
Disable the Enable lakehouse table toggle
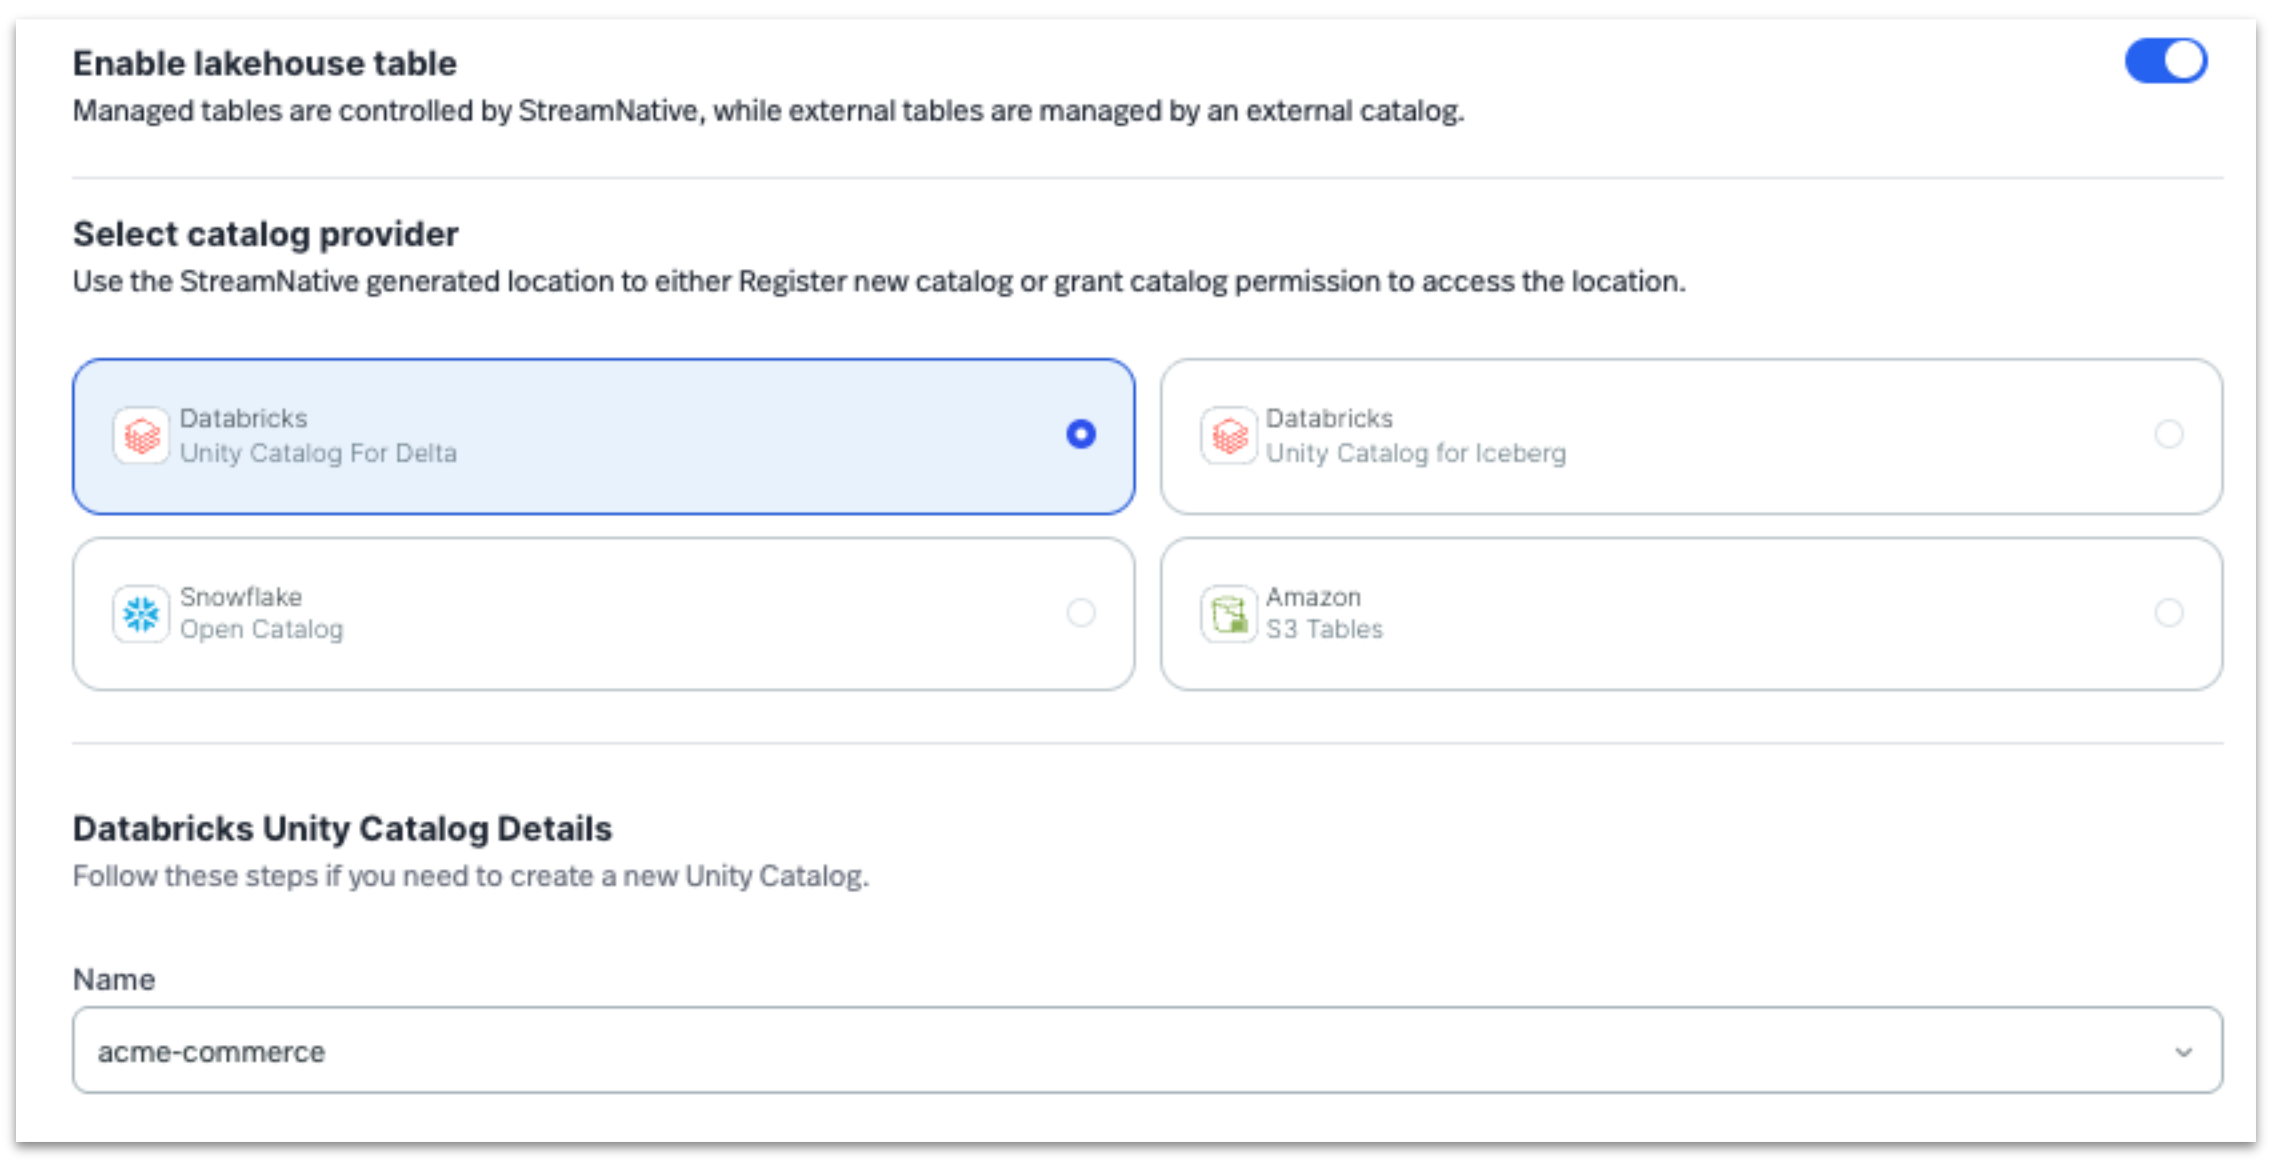pyautogui.click(x=2165, y=61)
